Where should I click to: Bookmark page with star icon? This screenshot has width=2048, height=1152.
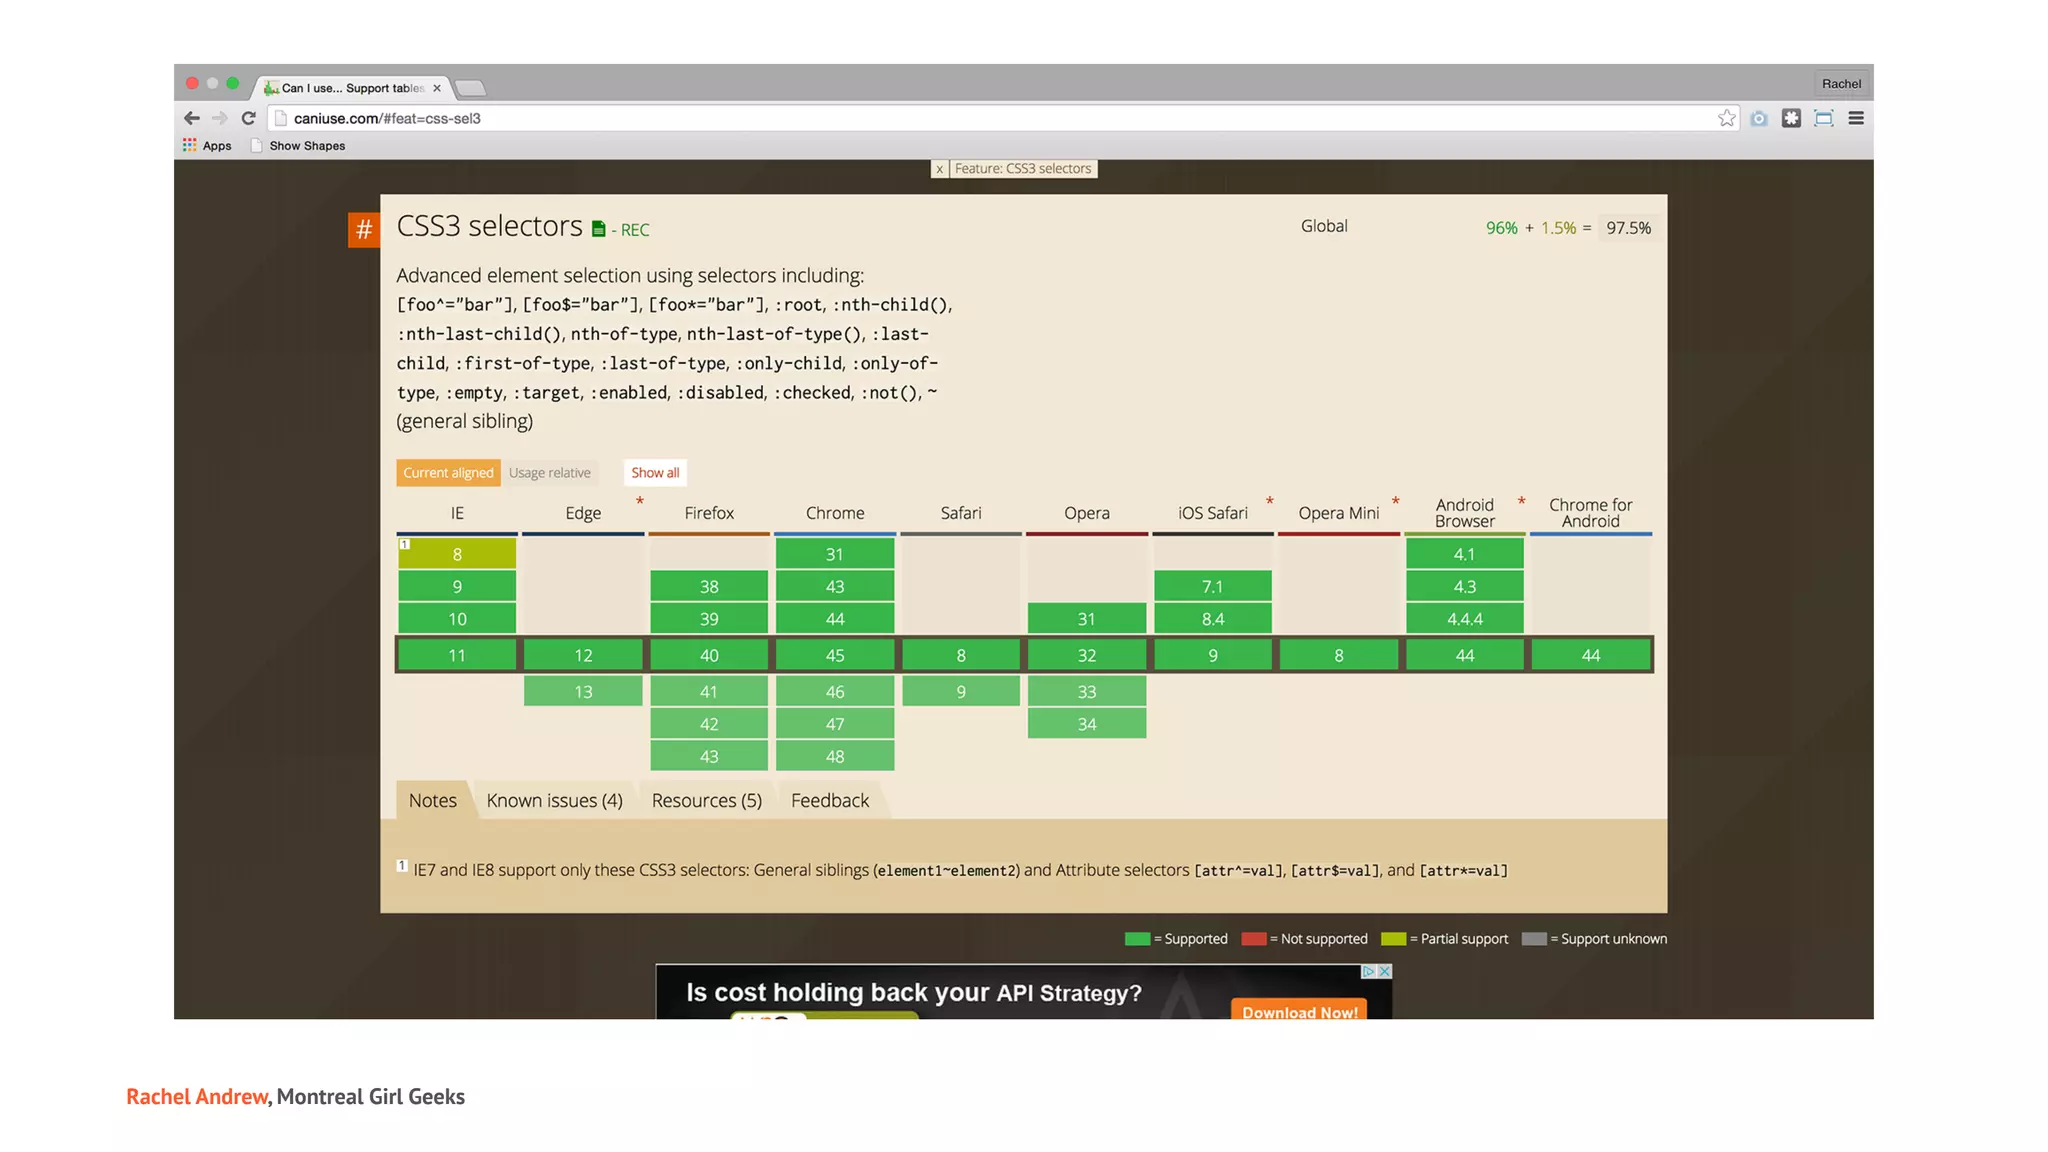pos(1726,118)
